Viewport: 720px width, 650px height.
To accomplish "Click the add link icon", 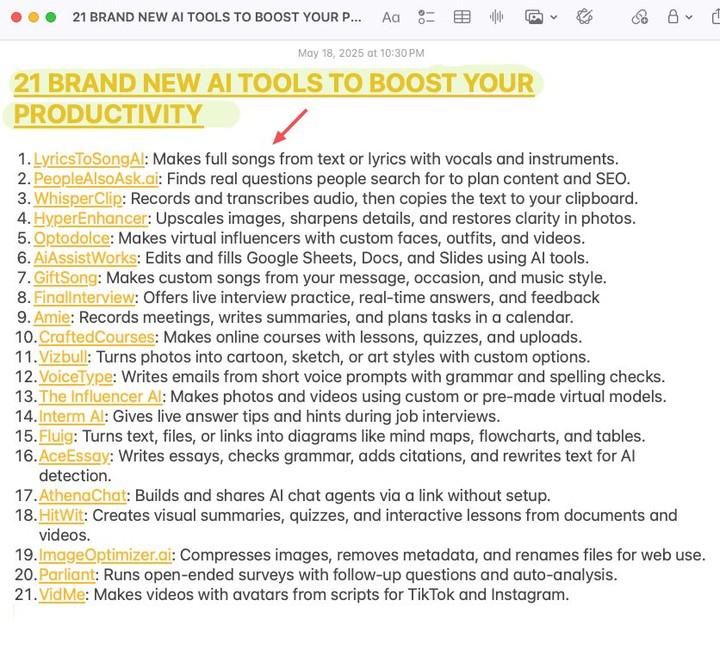I will point(640,17).
